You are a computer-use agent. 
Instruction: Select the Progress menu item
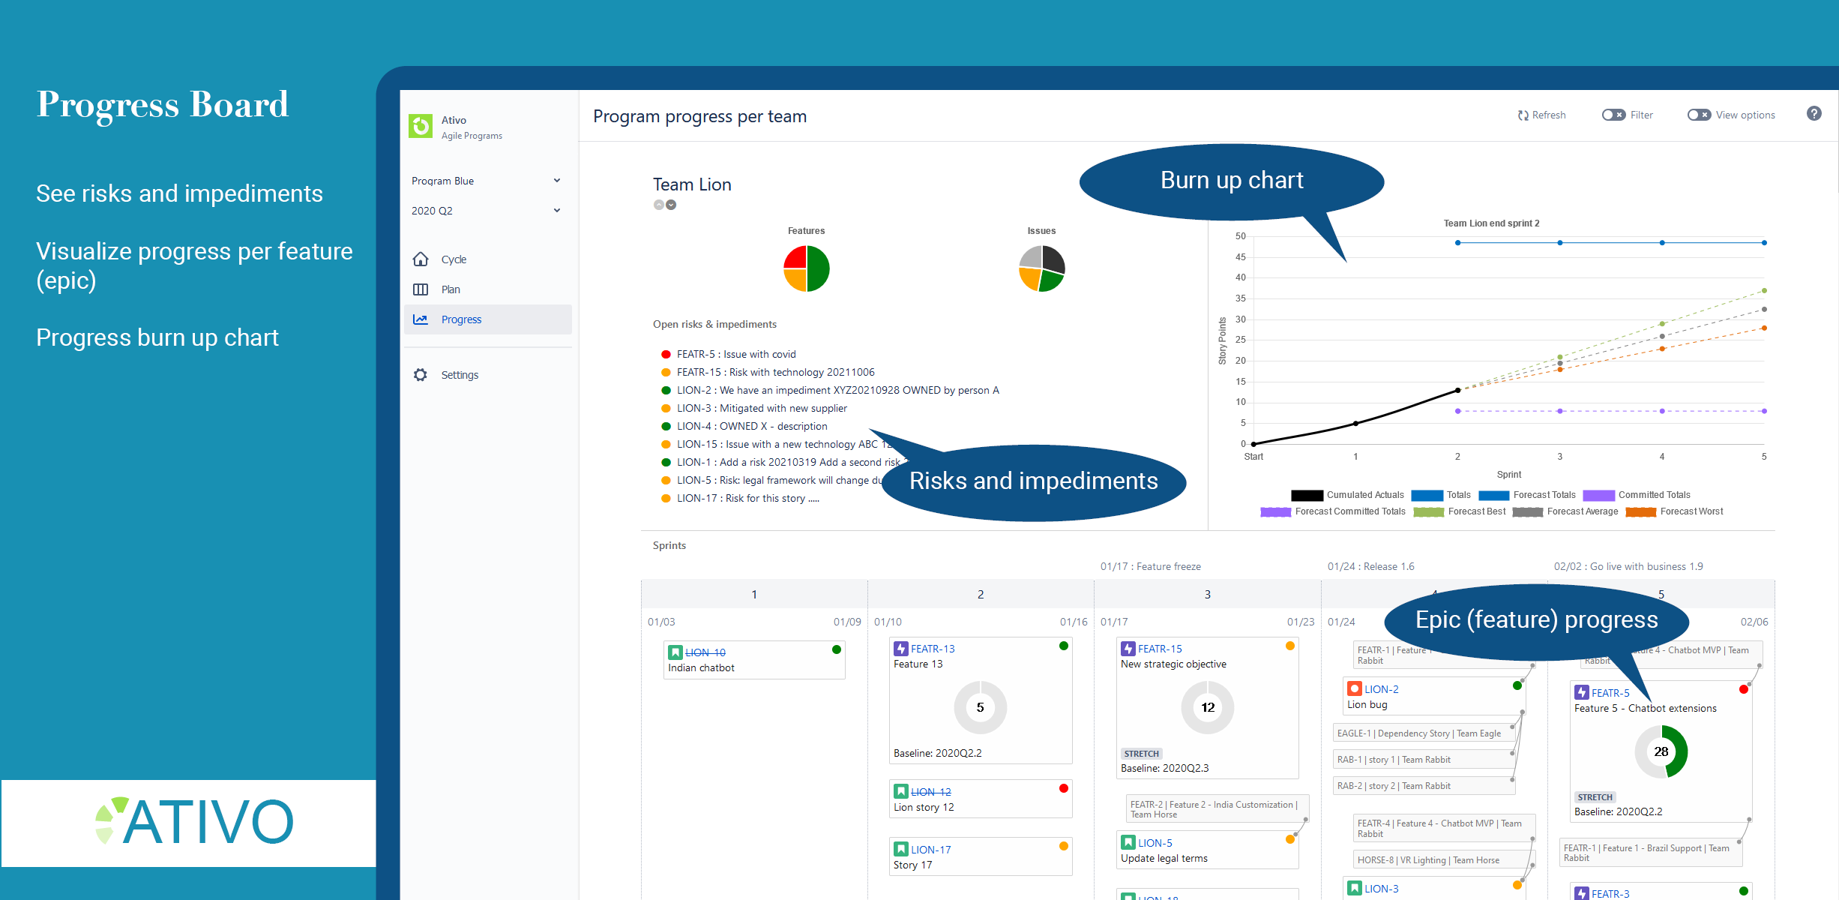point(488,319)
